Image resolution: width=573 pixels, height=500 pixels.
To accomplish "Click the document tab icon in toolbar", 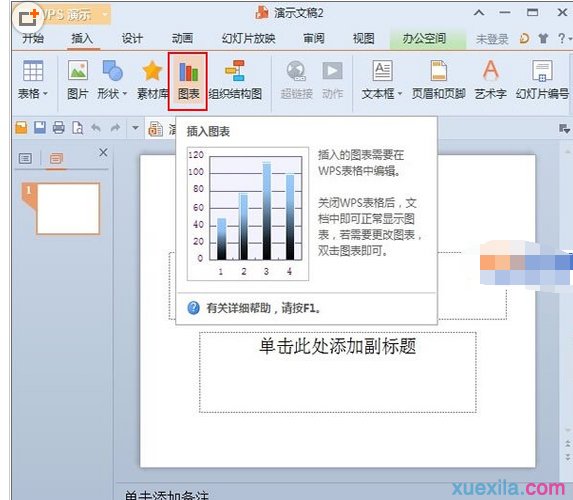I will [x=156, y=128].
